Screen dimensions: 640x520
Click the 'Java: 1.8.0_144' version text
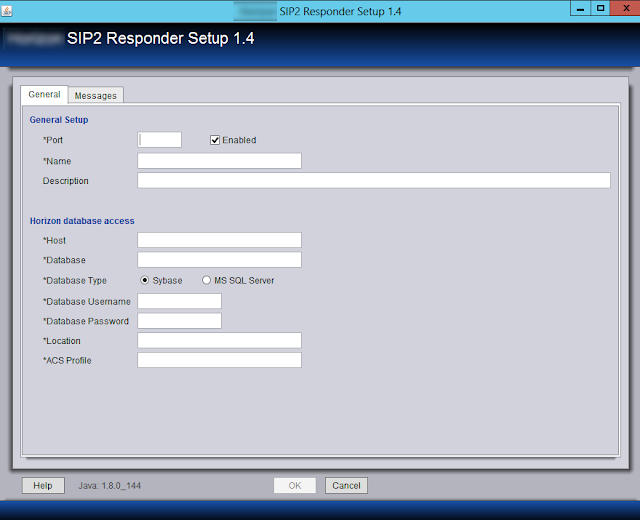[109, 486]
